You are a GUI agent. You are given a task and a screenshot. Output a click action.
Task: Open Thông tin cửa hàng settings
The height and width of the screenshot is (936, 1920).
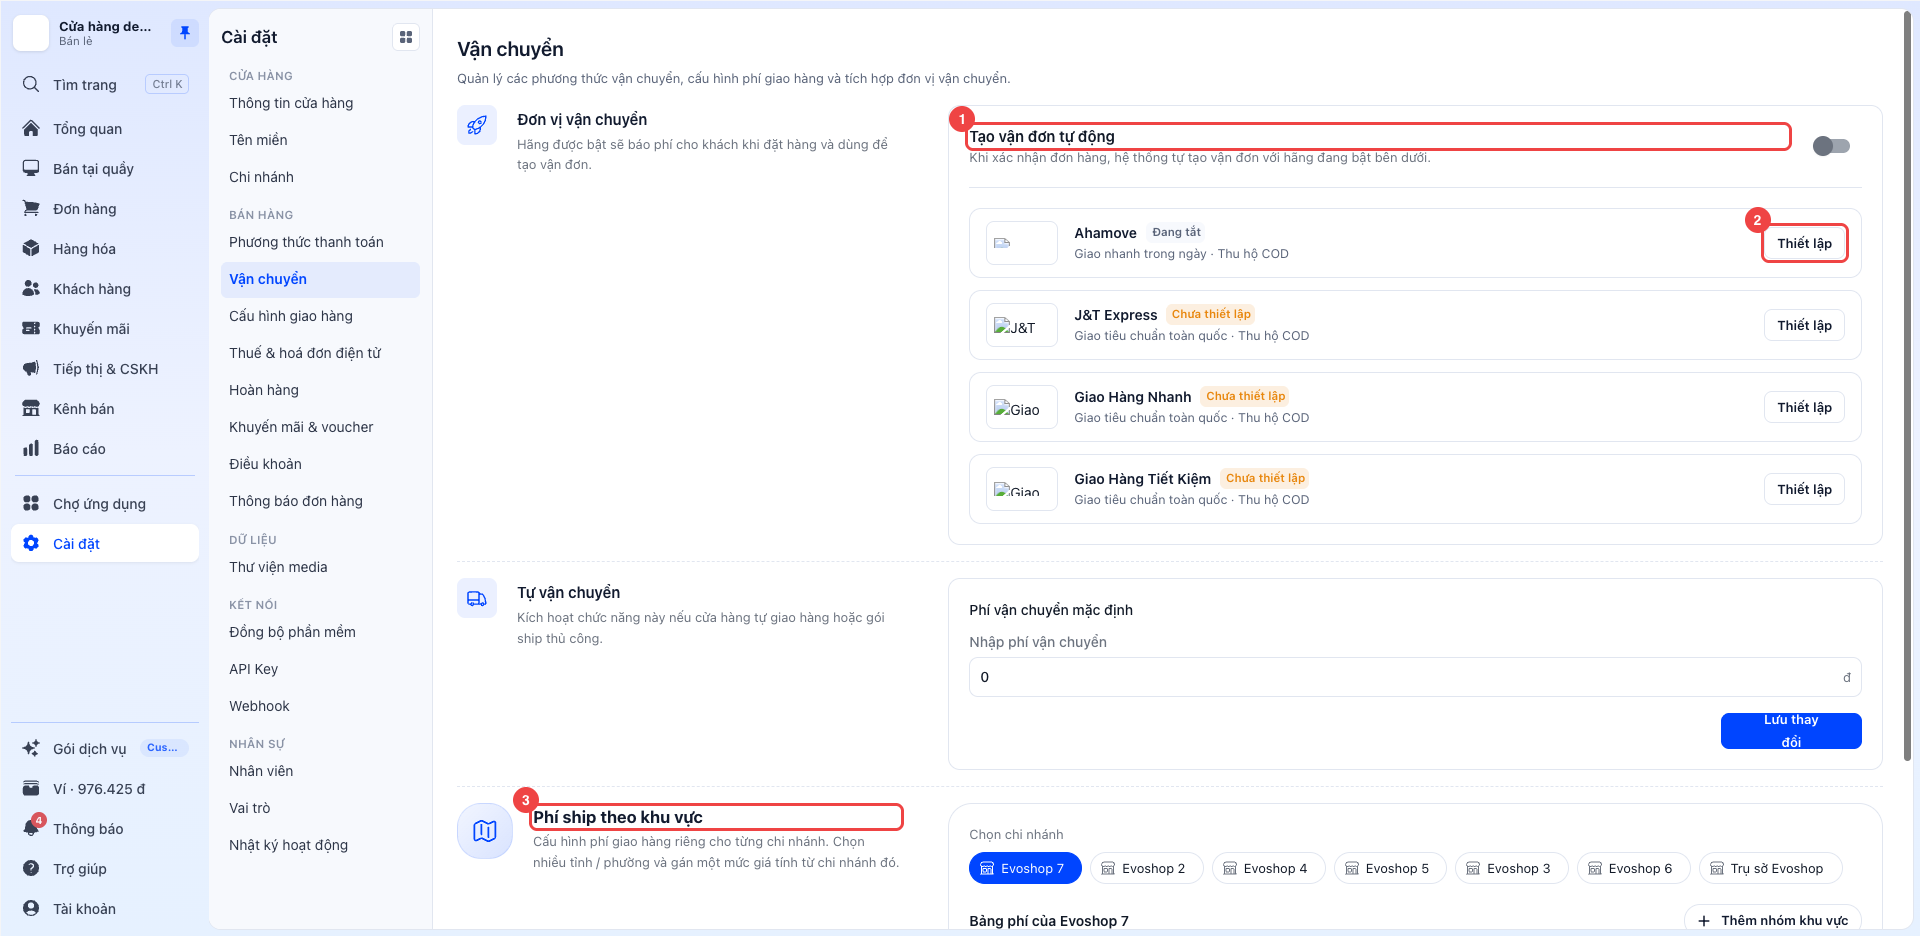click(320, 104)
